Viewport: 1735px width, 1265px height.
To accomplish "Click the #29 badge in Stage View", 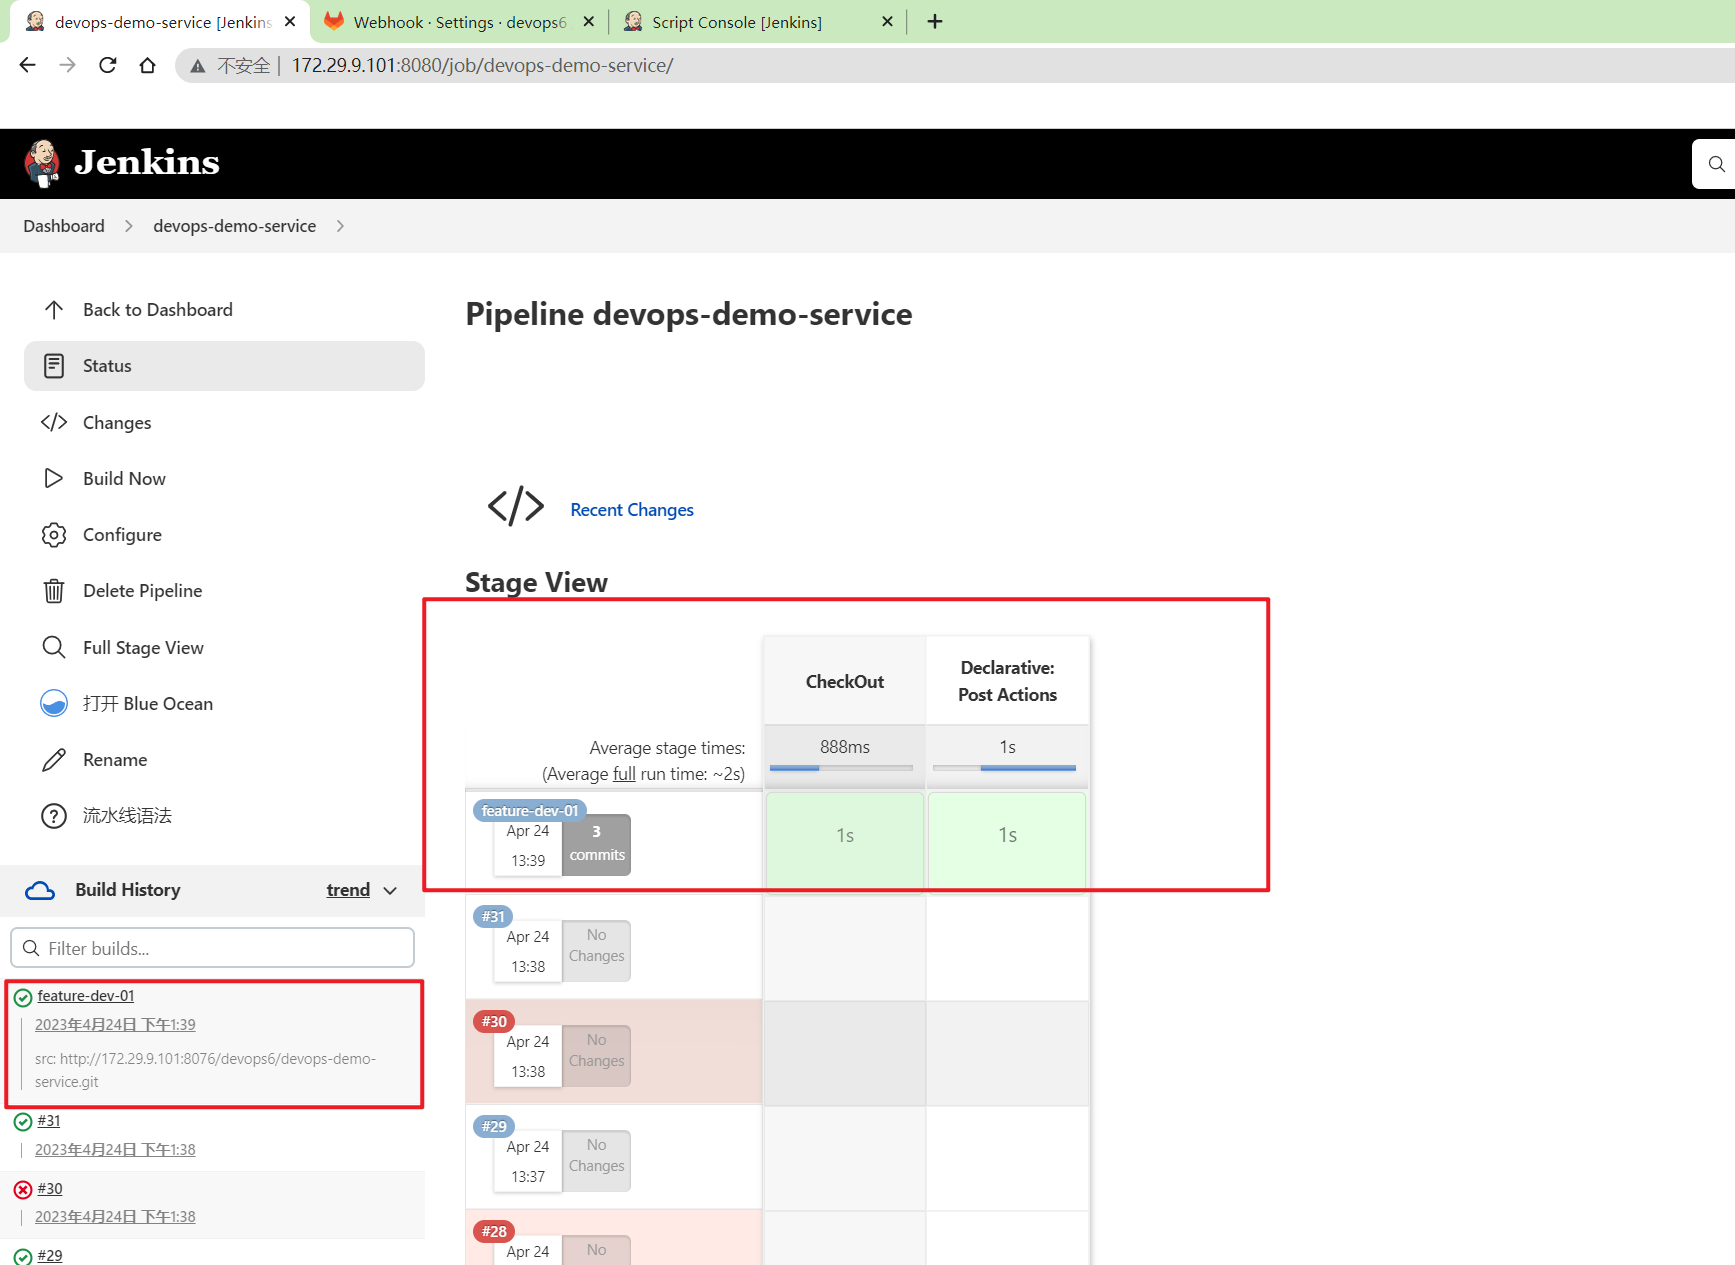I will pyautogui.click(x=494, y=1126).
